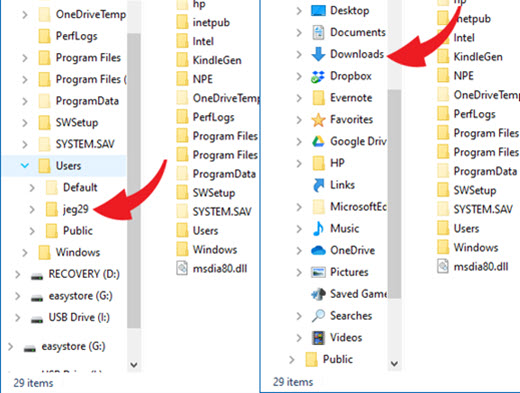
Task: Click the Dropbox icon in right tree
Action: click(x=318, y=76)
